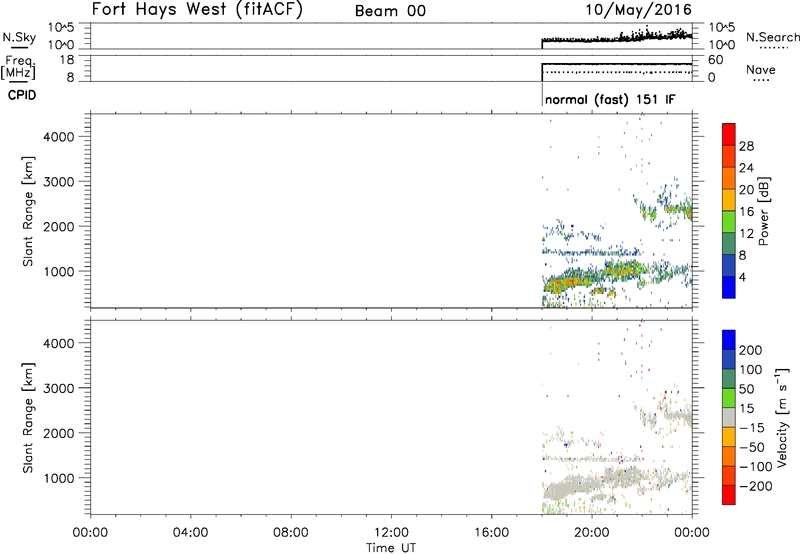Click the 3000 tick in velocity panel
Viewport: 800px width, 554px height.
tap(59, 388)
